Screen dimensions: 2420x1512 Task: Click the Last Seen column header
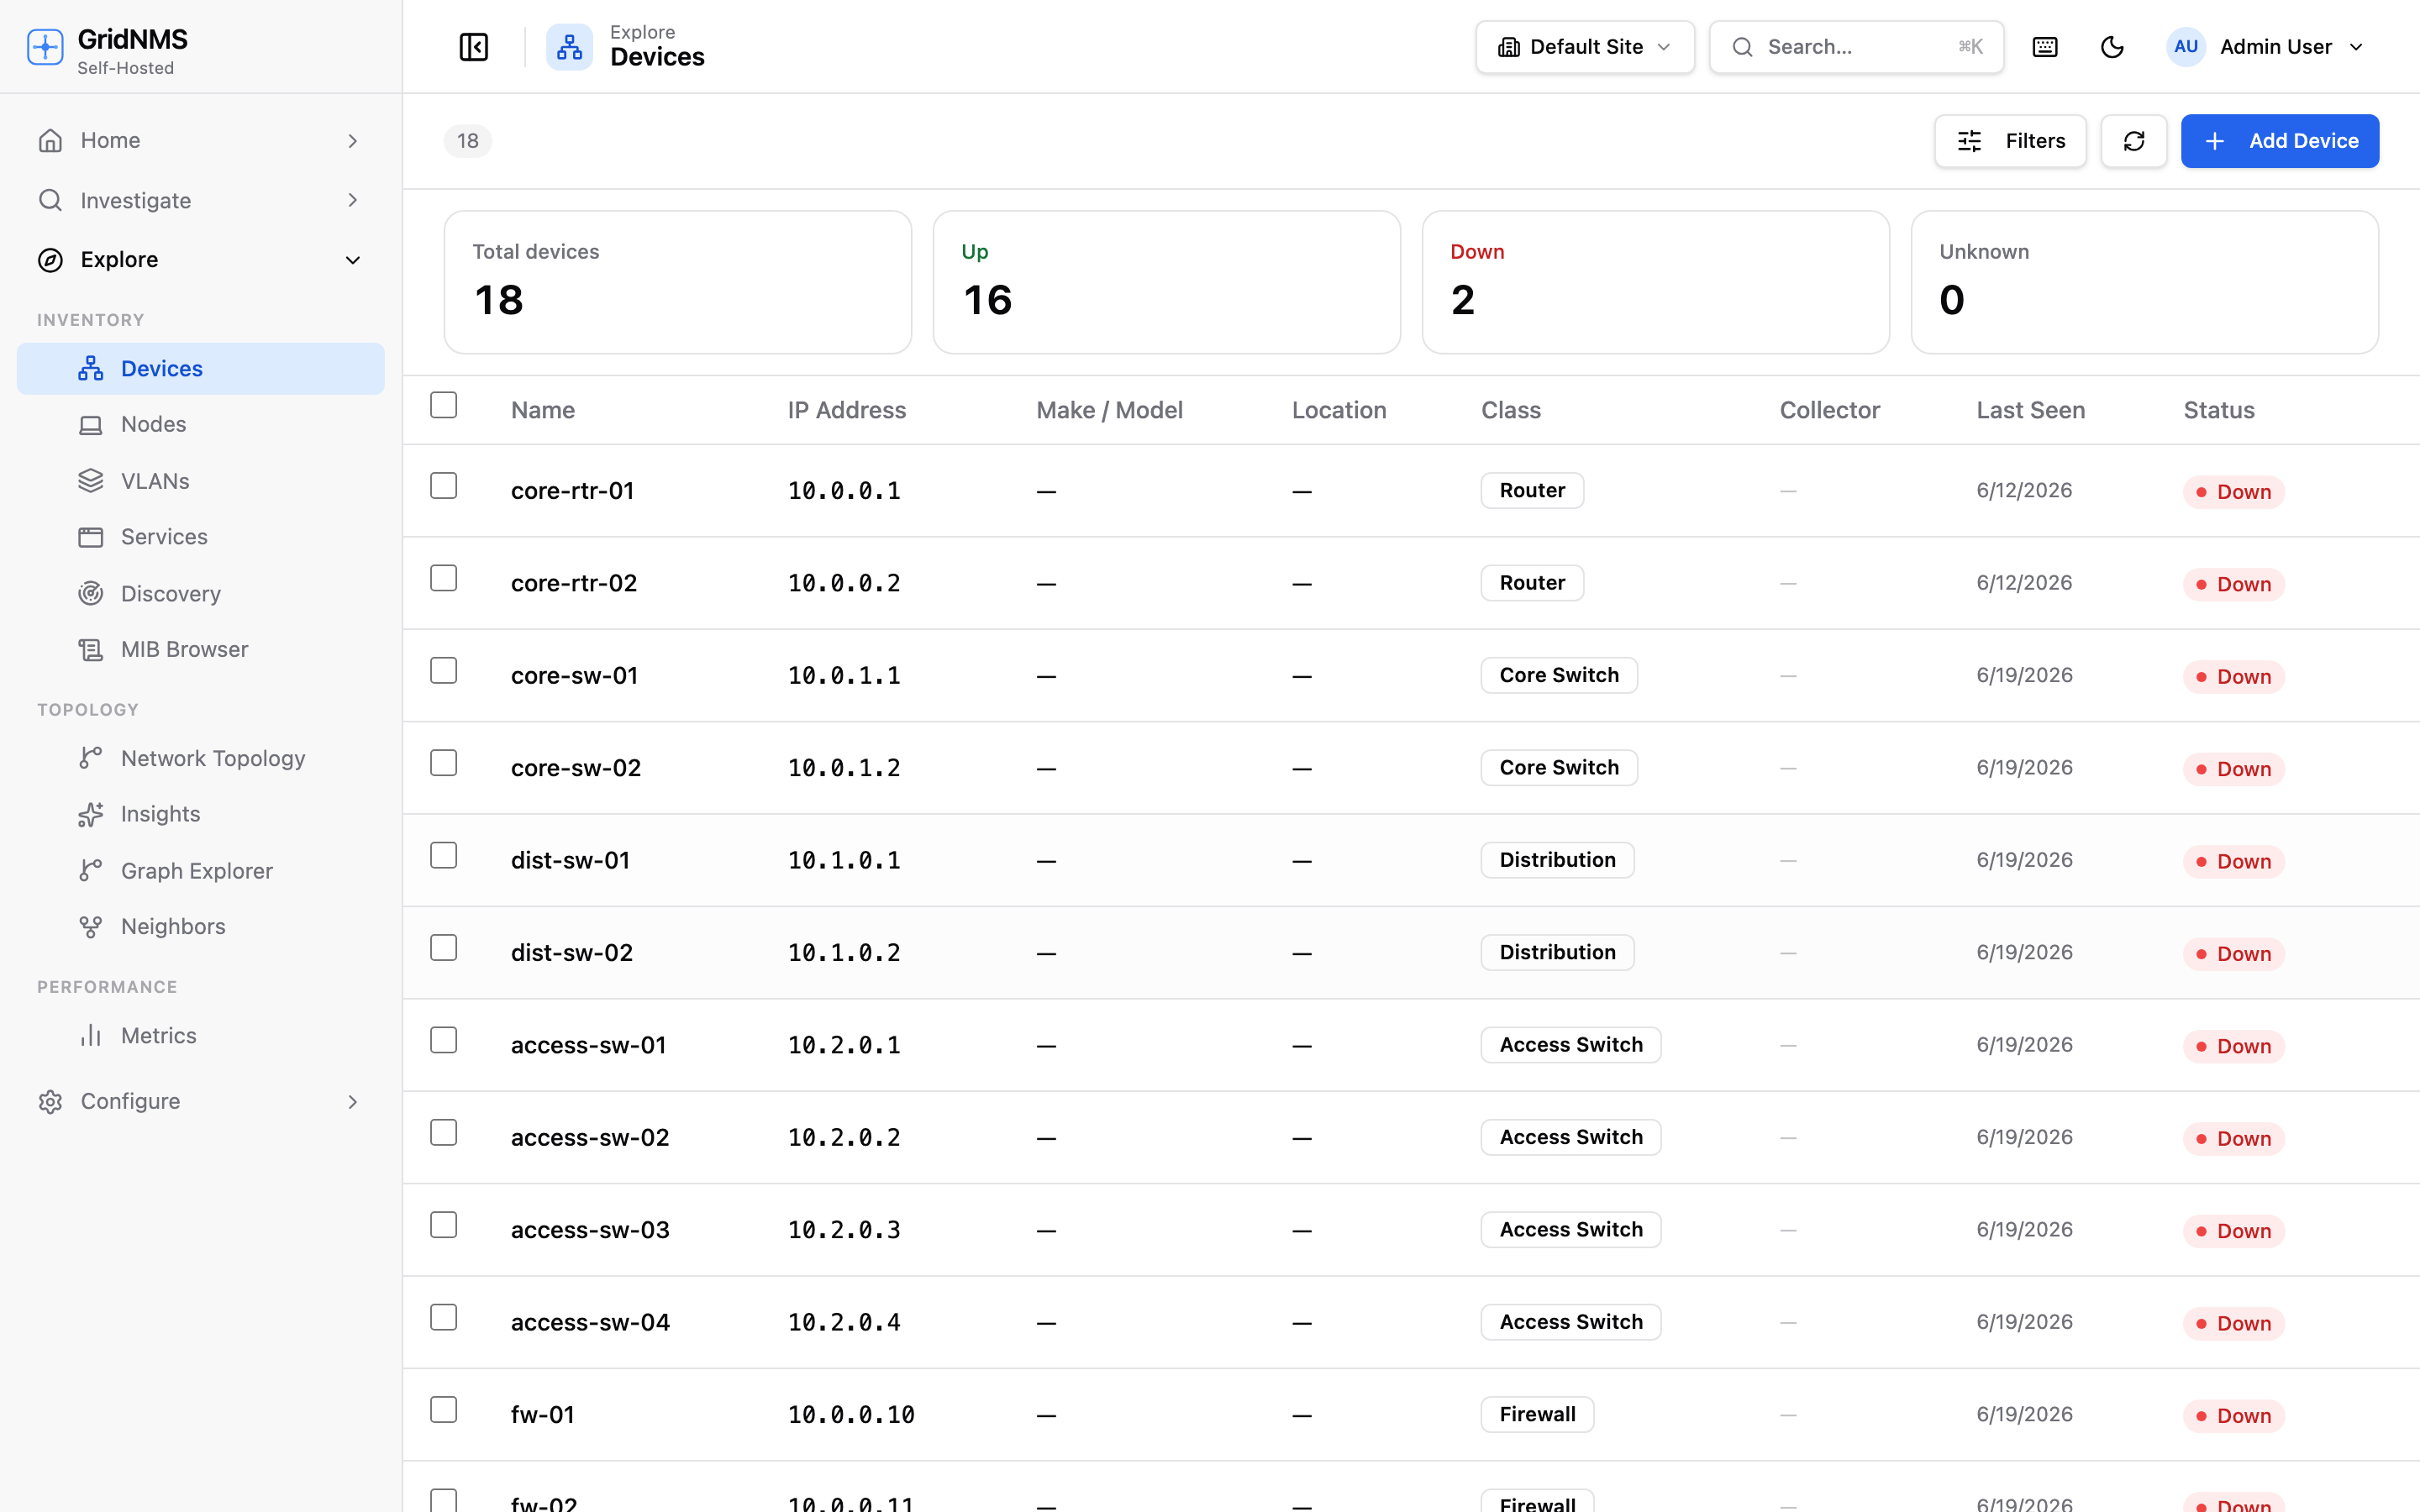point(2030,410)
